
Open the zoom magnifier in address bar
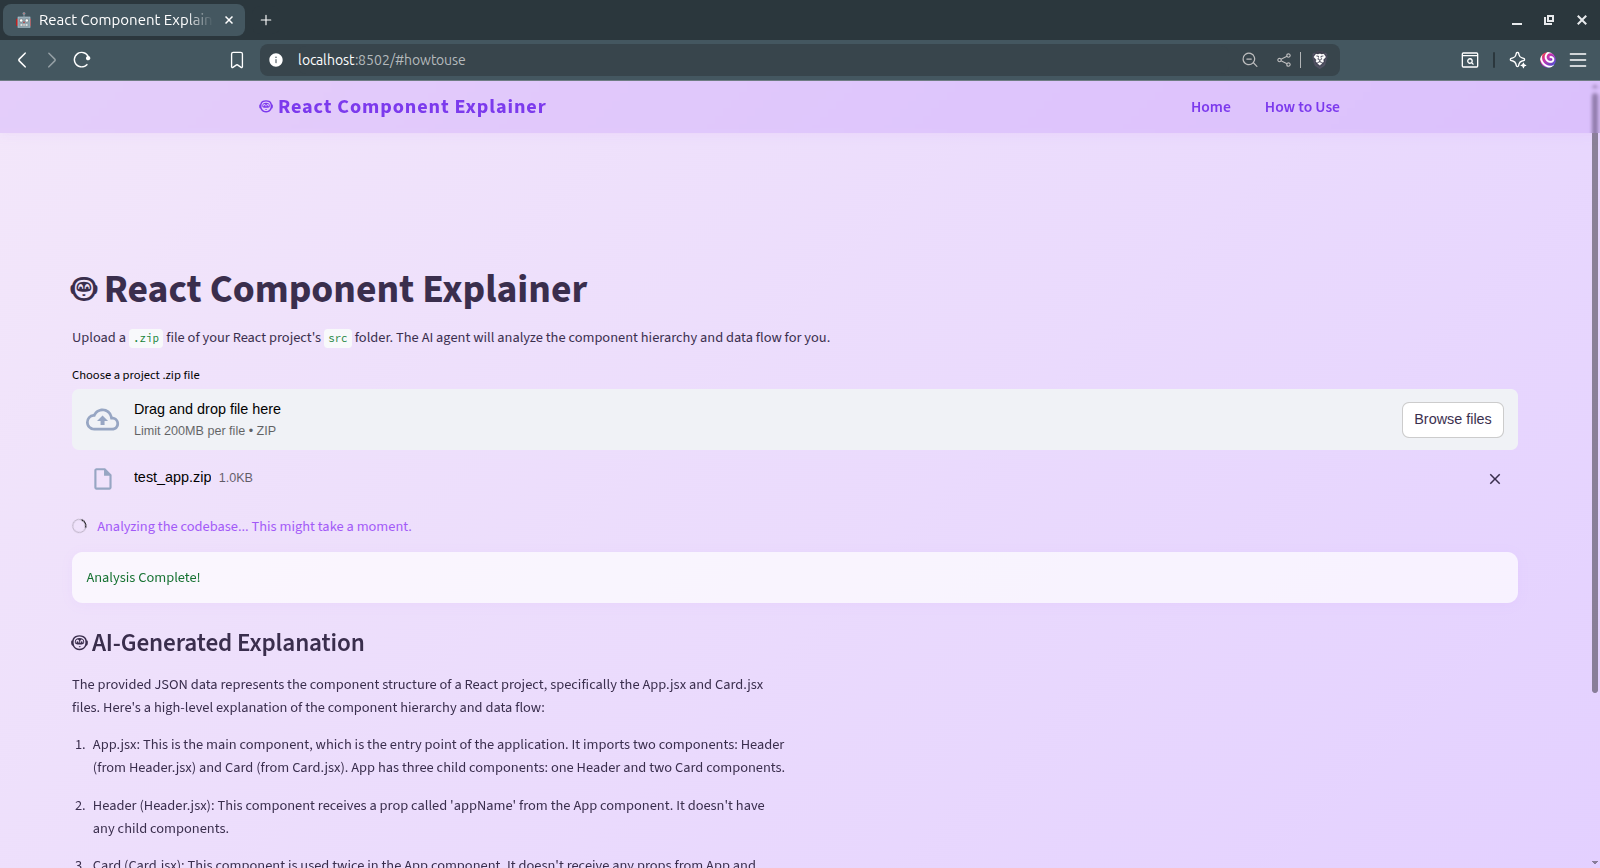[x=1250, y=60]
